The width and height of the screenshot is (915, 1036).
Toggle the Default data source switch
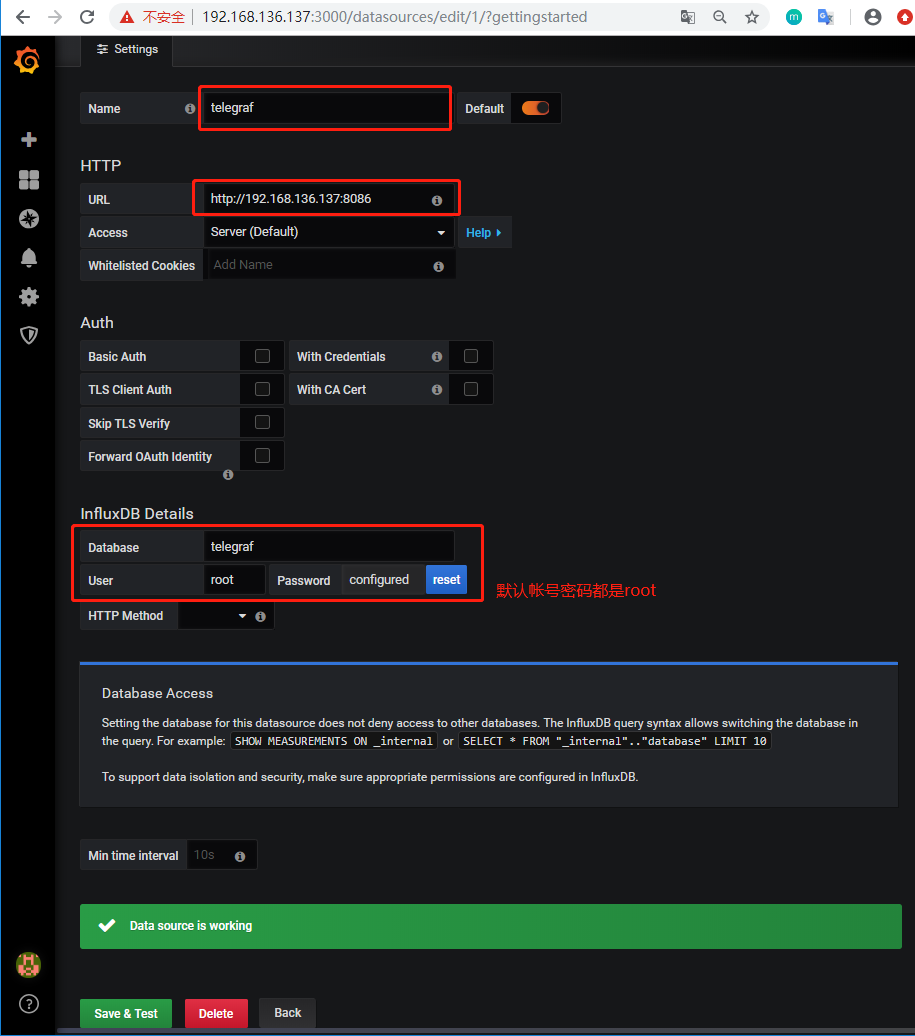click(536, 108)
